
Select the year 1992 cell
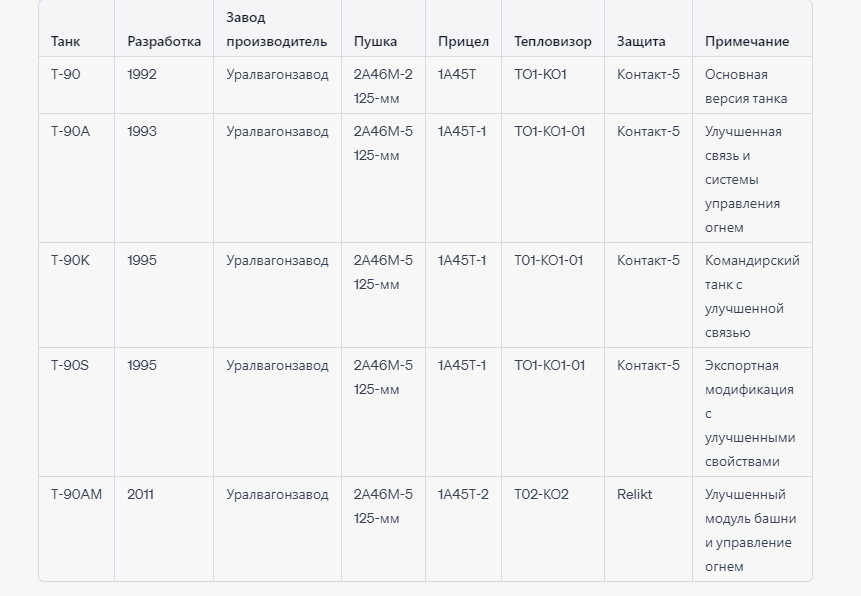(x=142, y=74)
